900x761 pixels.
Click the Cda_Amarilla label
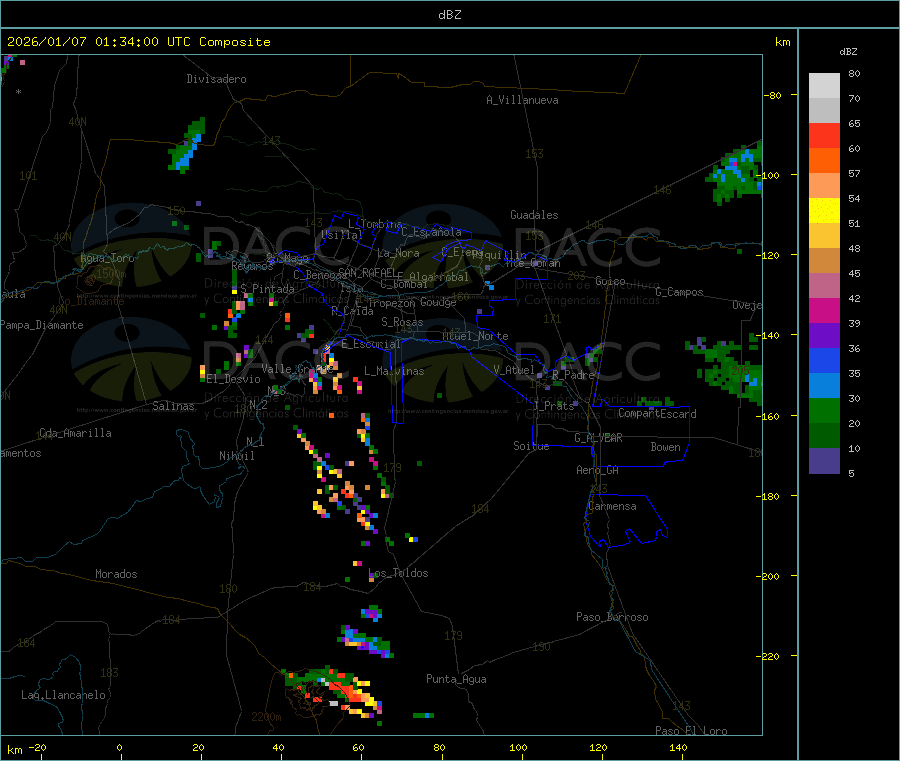75,433
